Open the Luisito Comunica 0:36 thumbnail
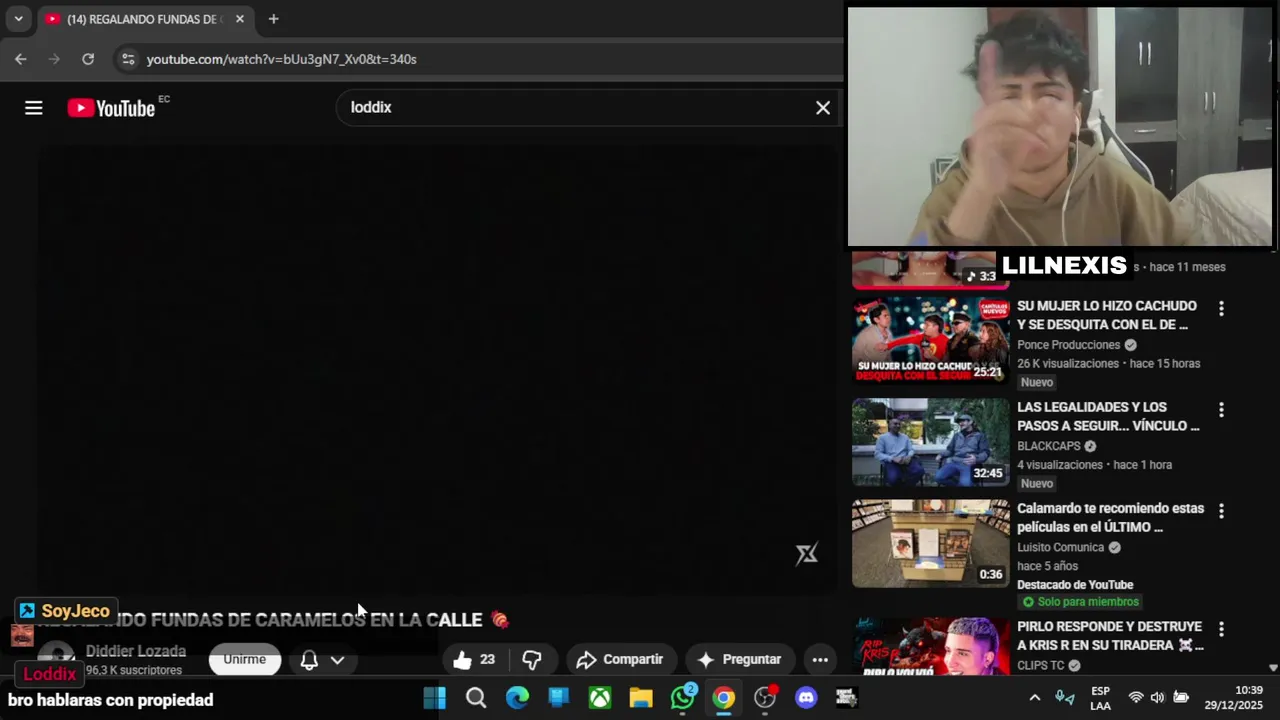 coord(931,543)
